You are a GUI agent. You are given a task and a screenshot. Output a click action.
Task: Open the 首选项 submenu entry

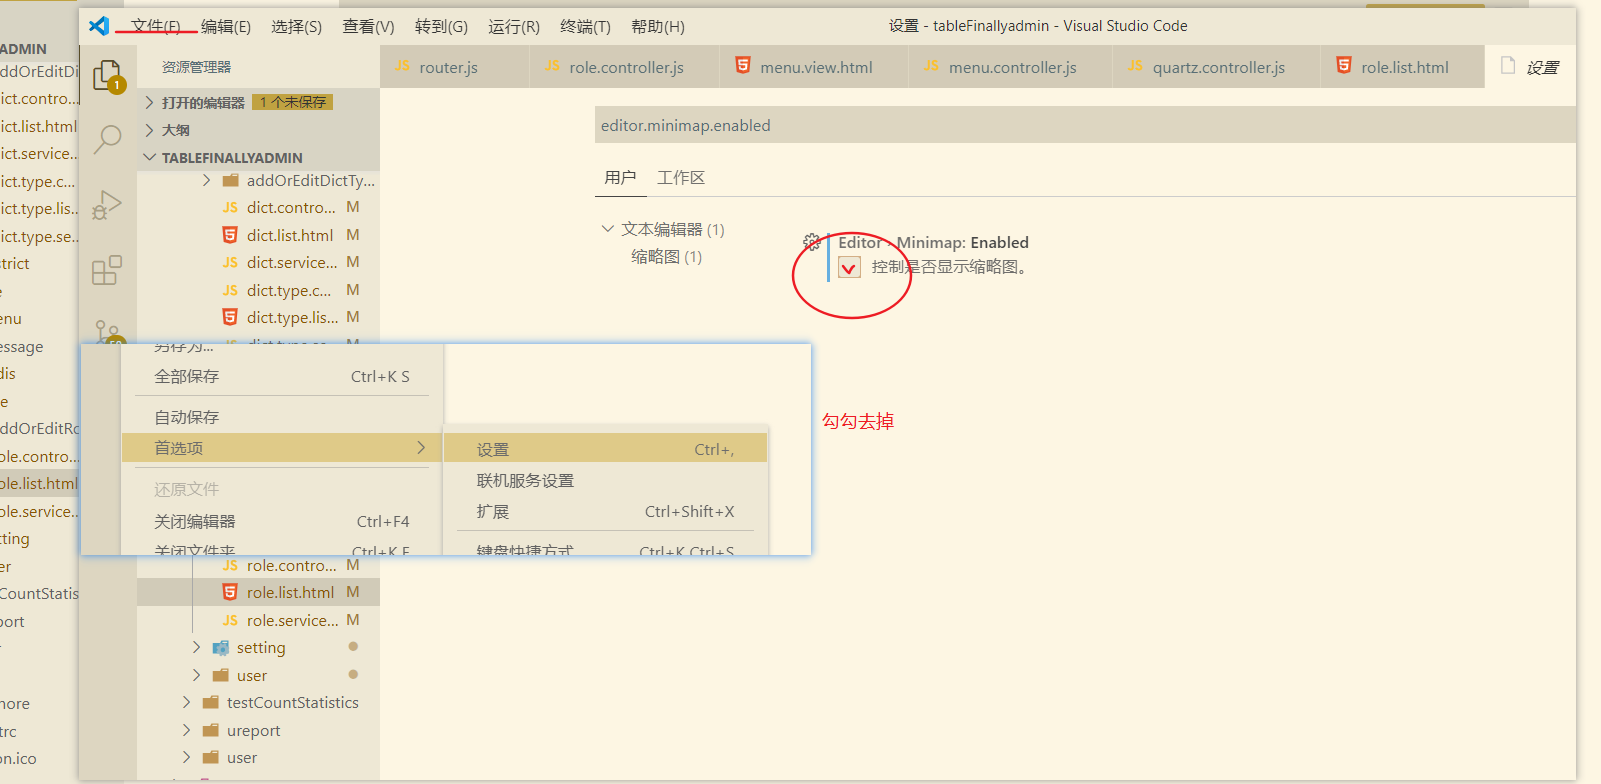tap(282, 448)
